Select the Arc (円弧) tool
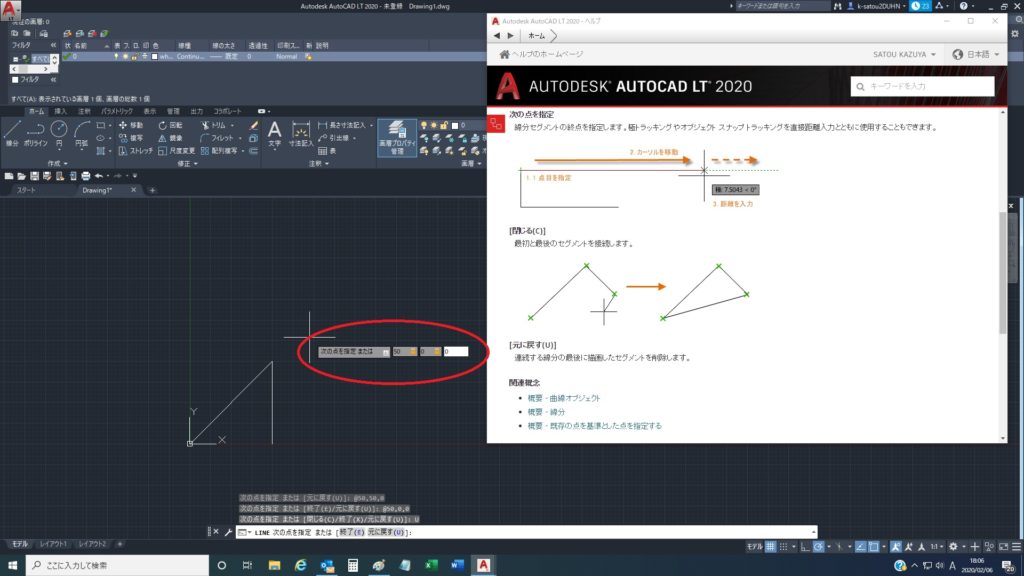 pyautogui.click(x=82, y=133)
